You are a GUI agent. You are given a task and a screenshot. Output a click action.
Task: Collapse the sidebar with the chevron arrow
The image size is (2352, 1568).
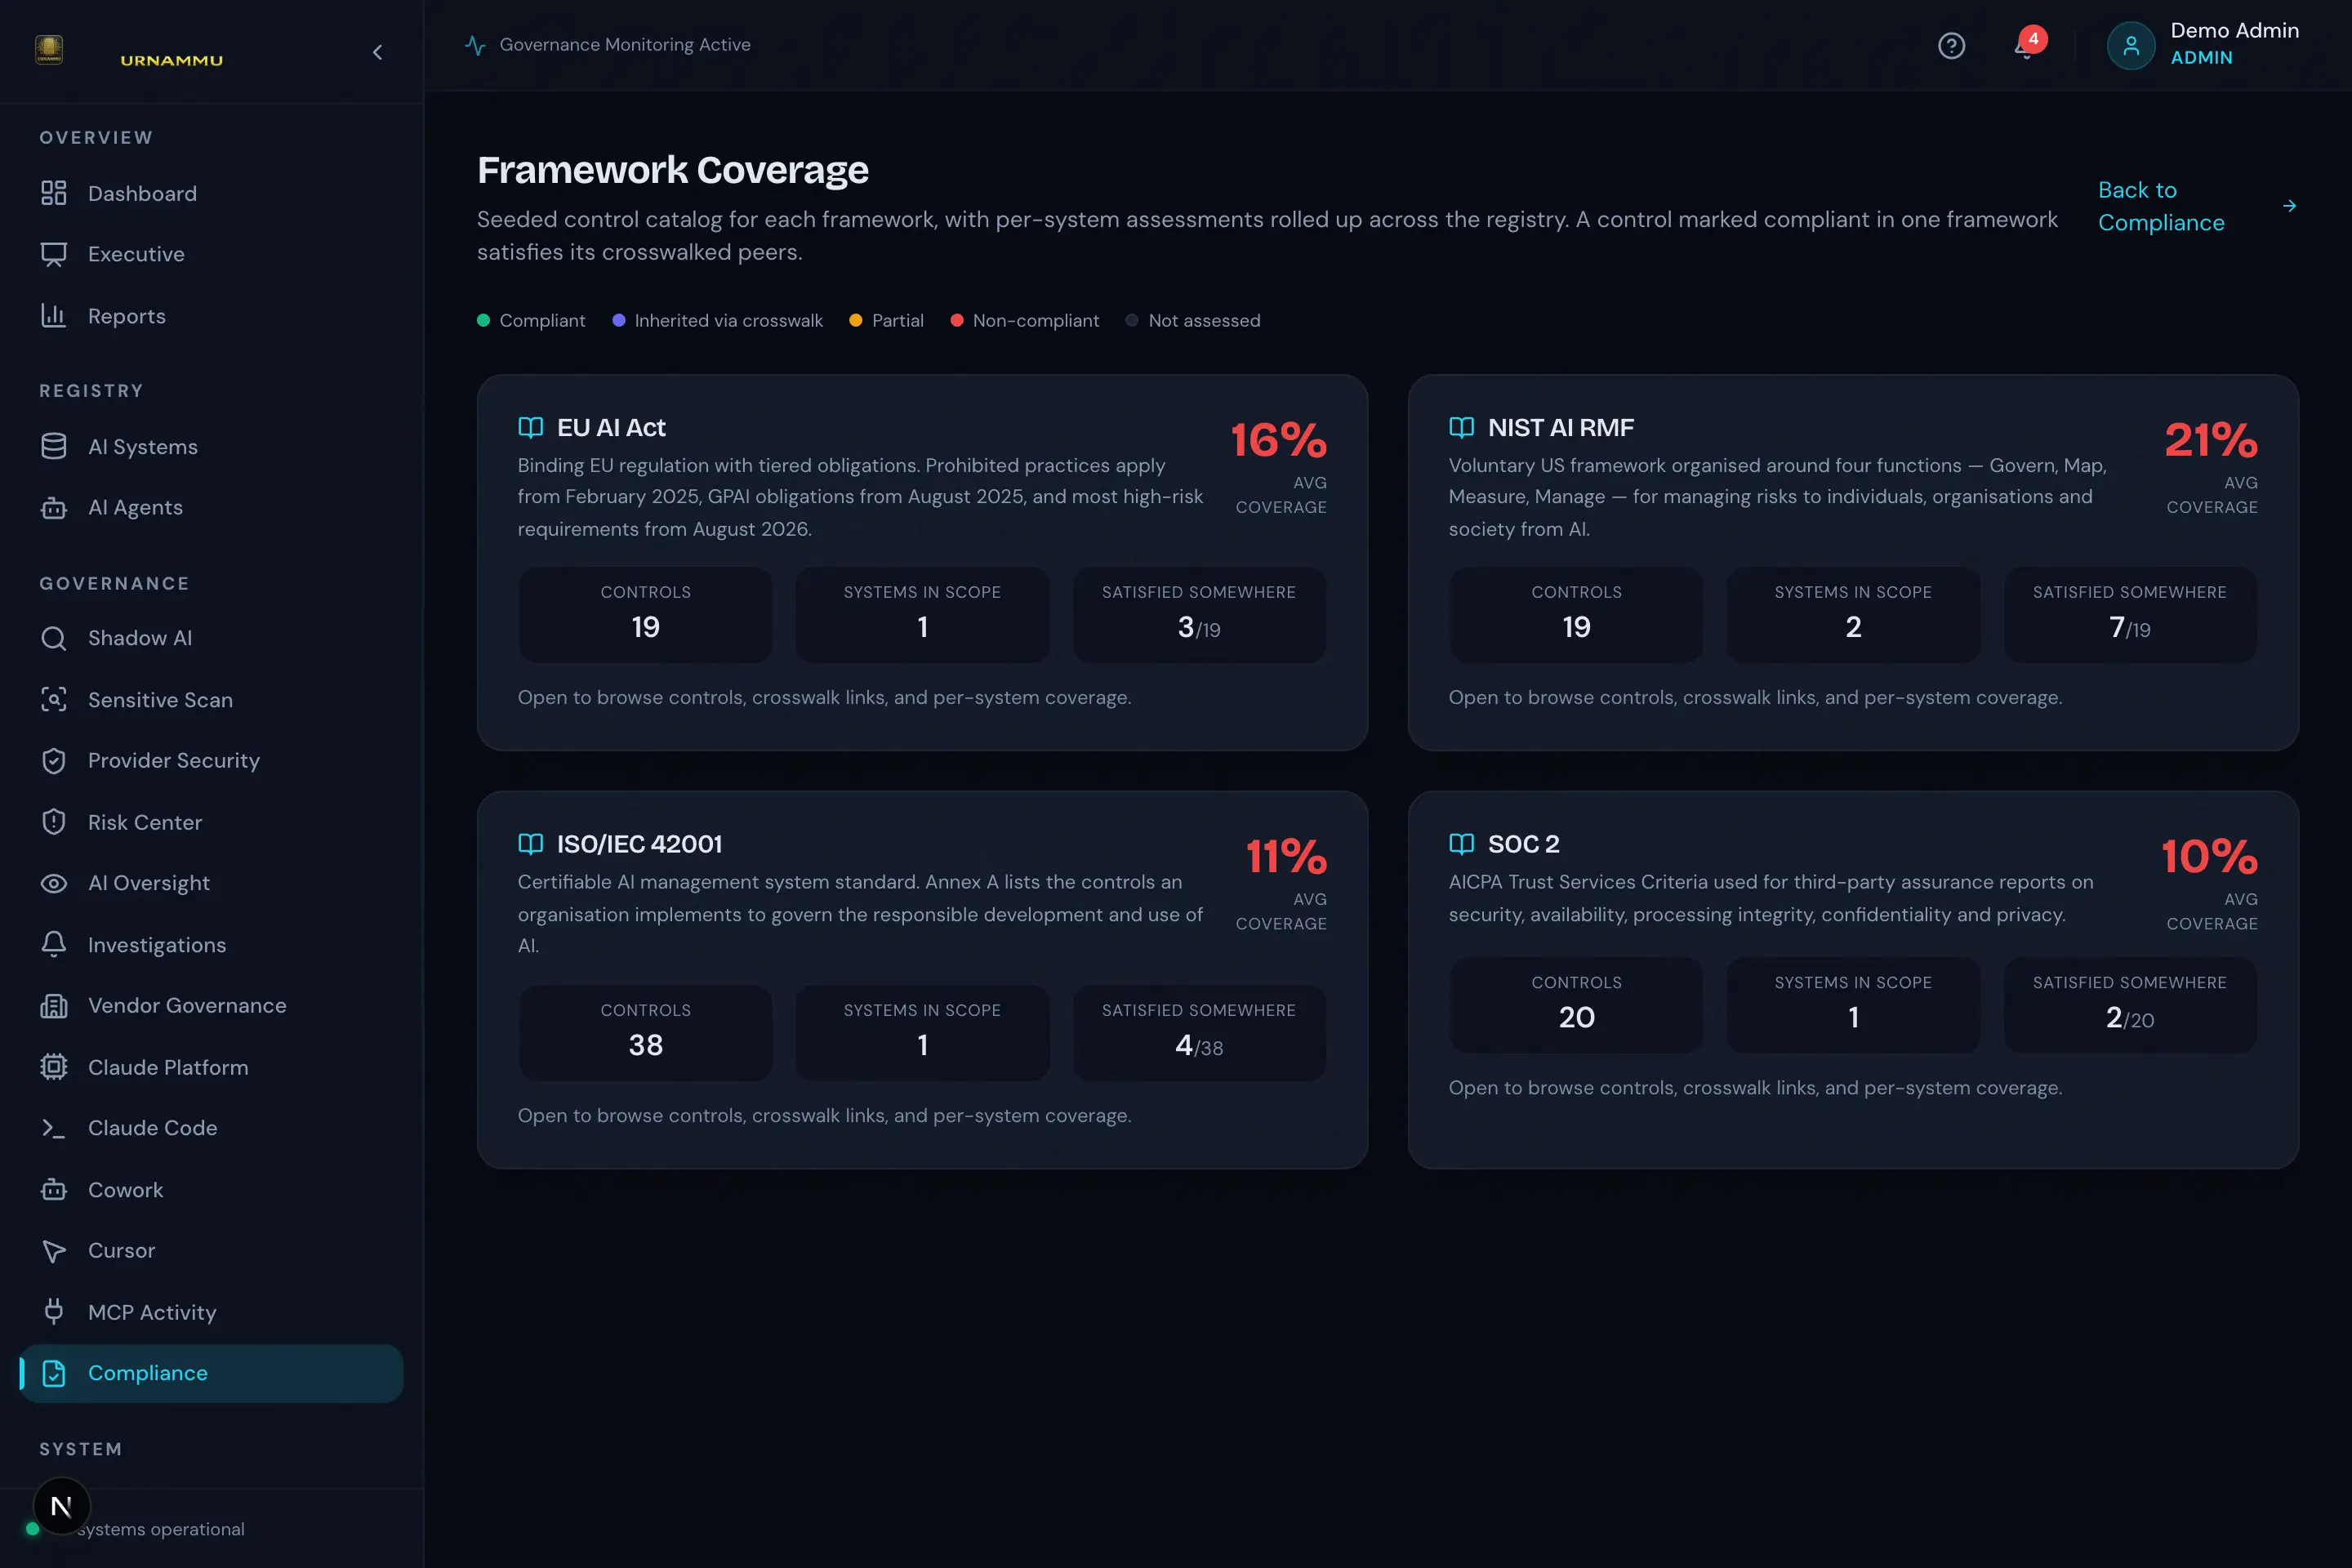click(377, 52)
